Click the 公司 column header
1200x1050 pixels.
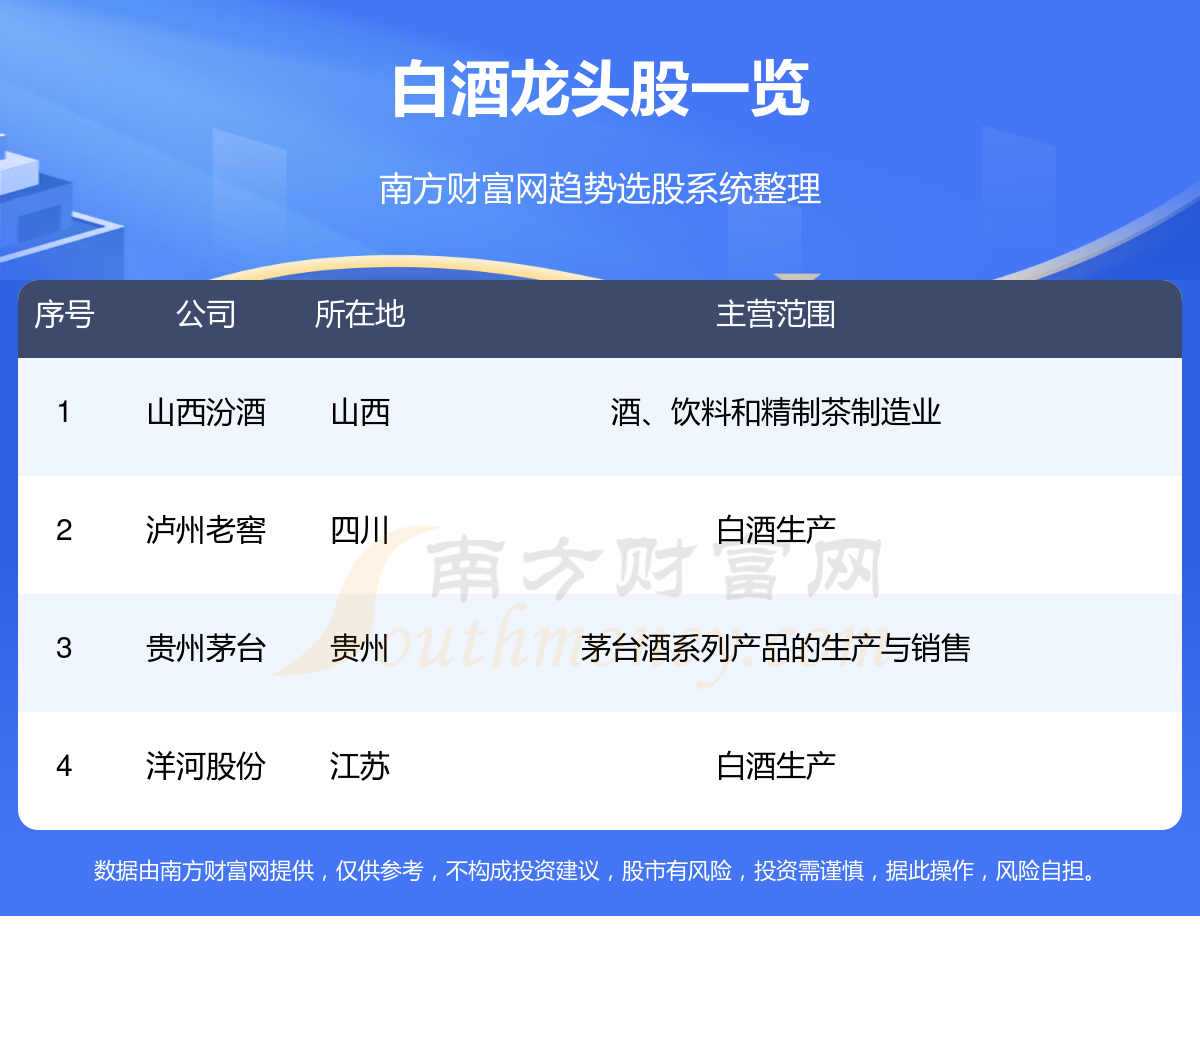(206, 314)
